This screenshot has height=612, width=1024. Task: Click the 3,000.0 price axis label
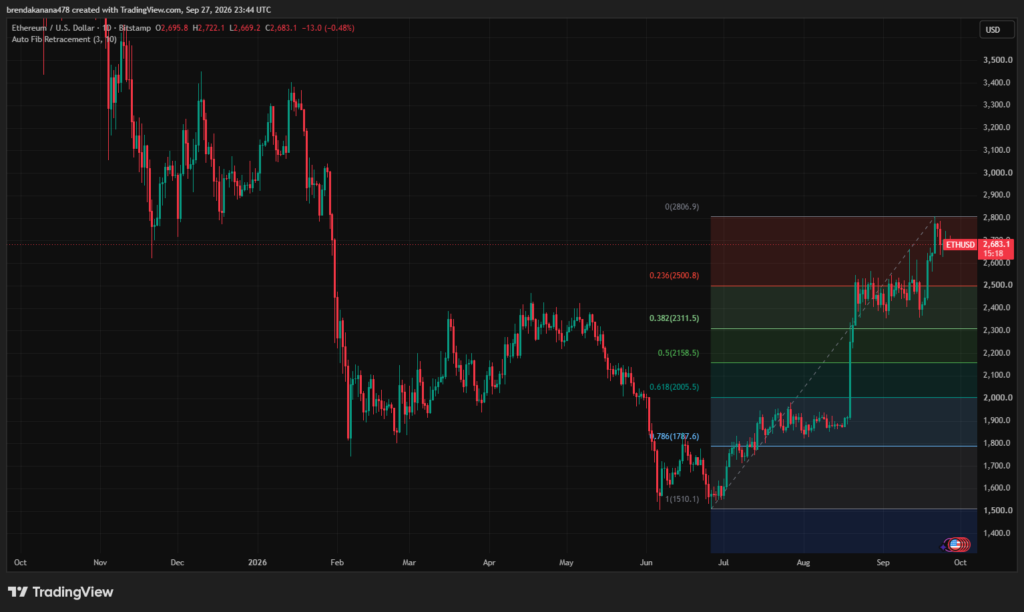point(997,173)
